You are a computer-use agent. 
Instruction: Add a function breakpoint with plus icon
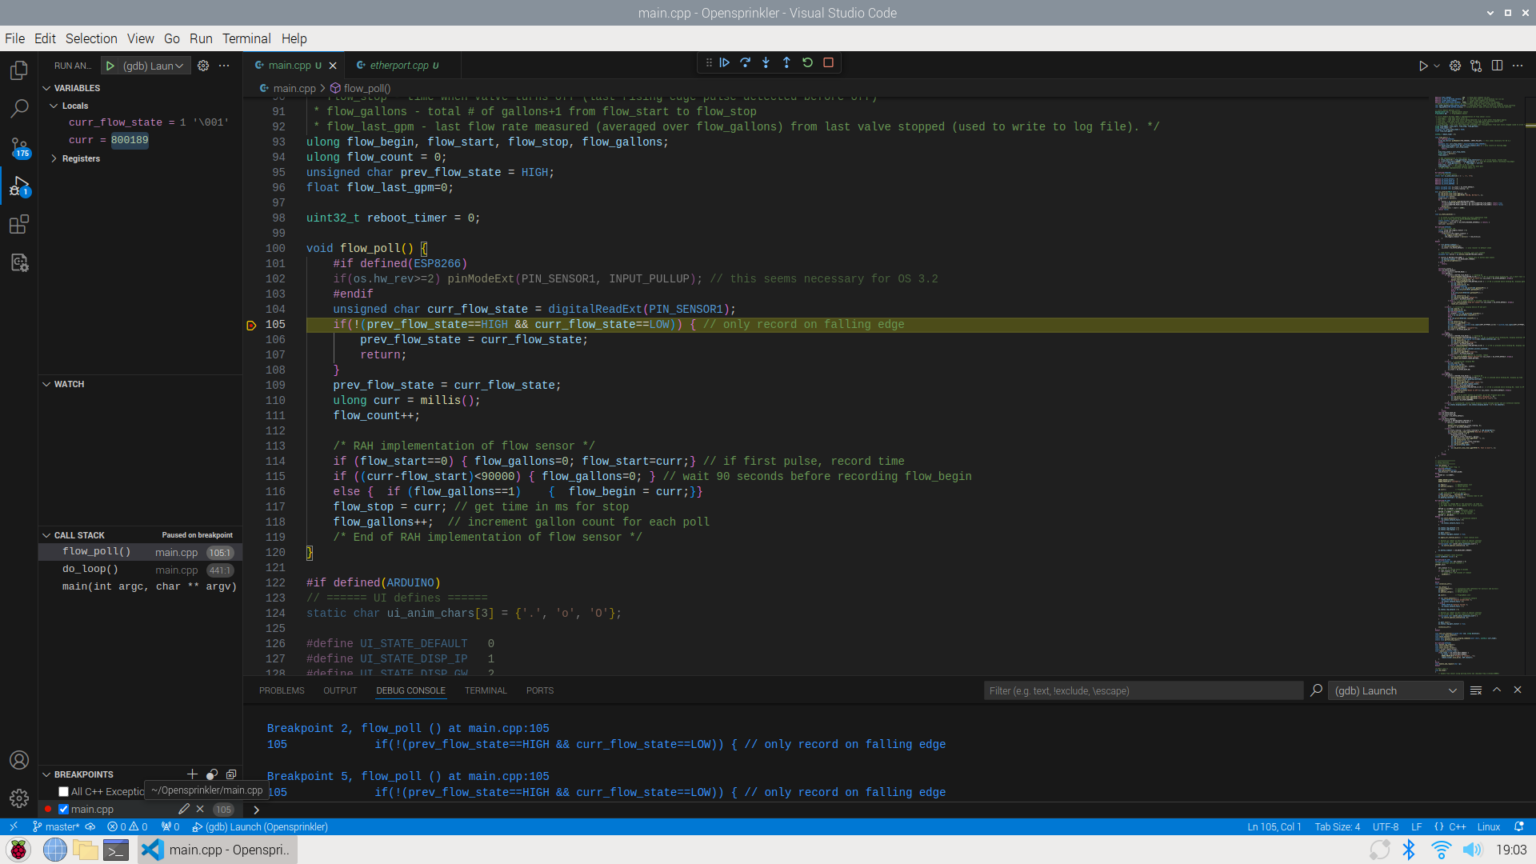(192, 774)
